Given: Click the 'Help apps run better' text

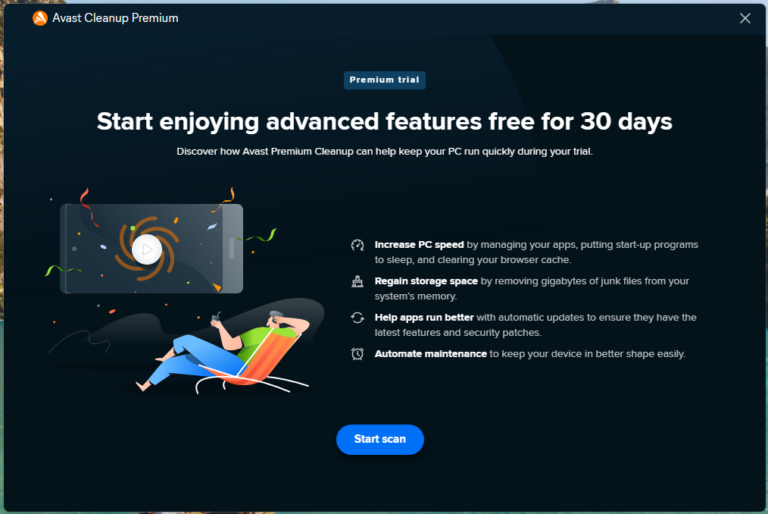Looking at the screenshot, I should click(424, 317).
